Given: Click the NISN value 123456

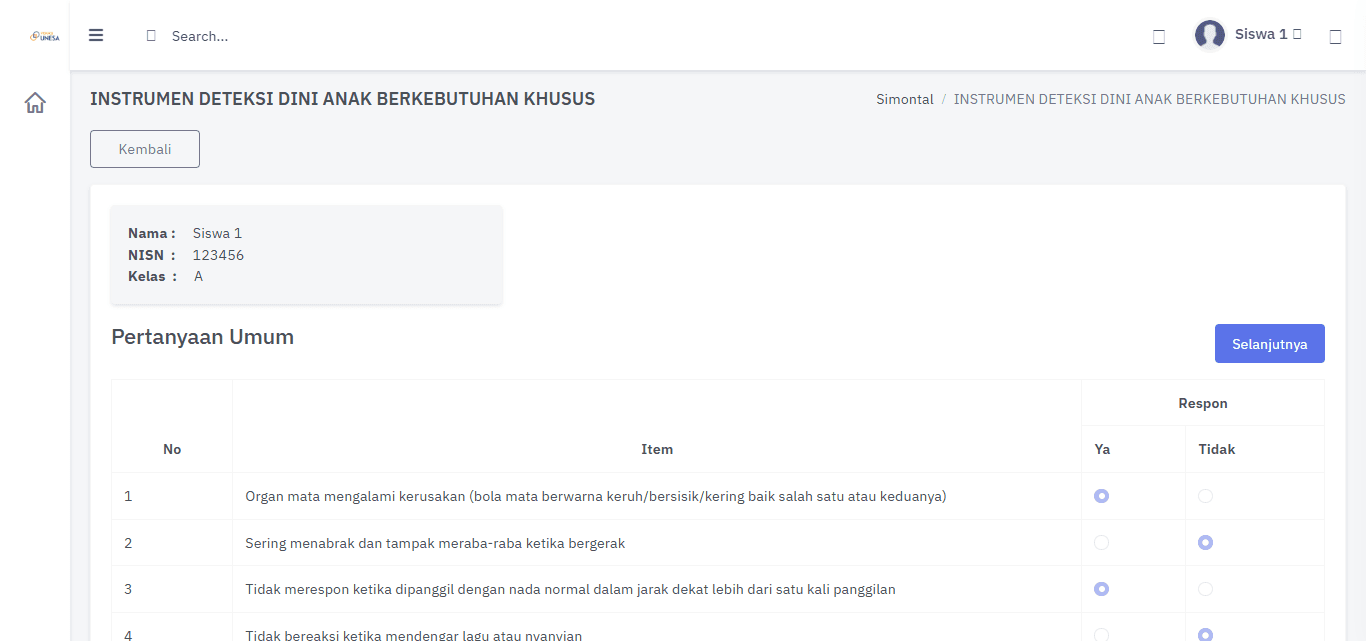Looking at the screenshot, I should (218, 255).
